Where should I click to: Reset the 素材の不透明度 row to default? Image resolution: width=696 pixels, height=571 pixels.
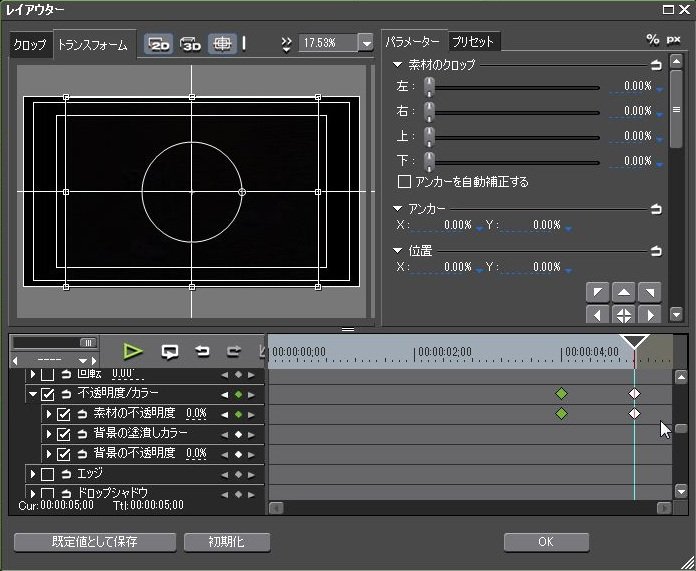click(82, 414)
